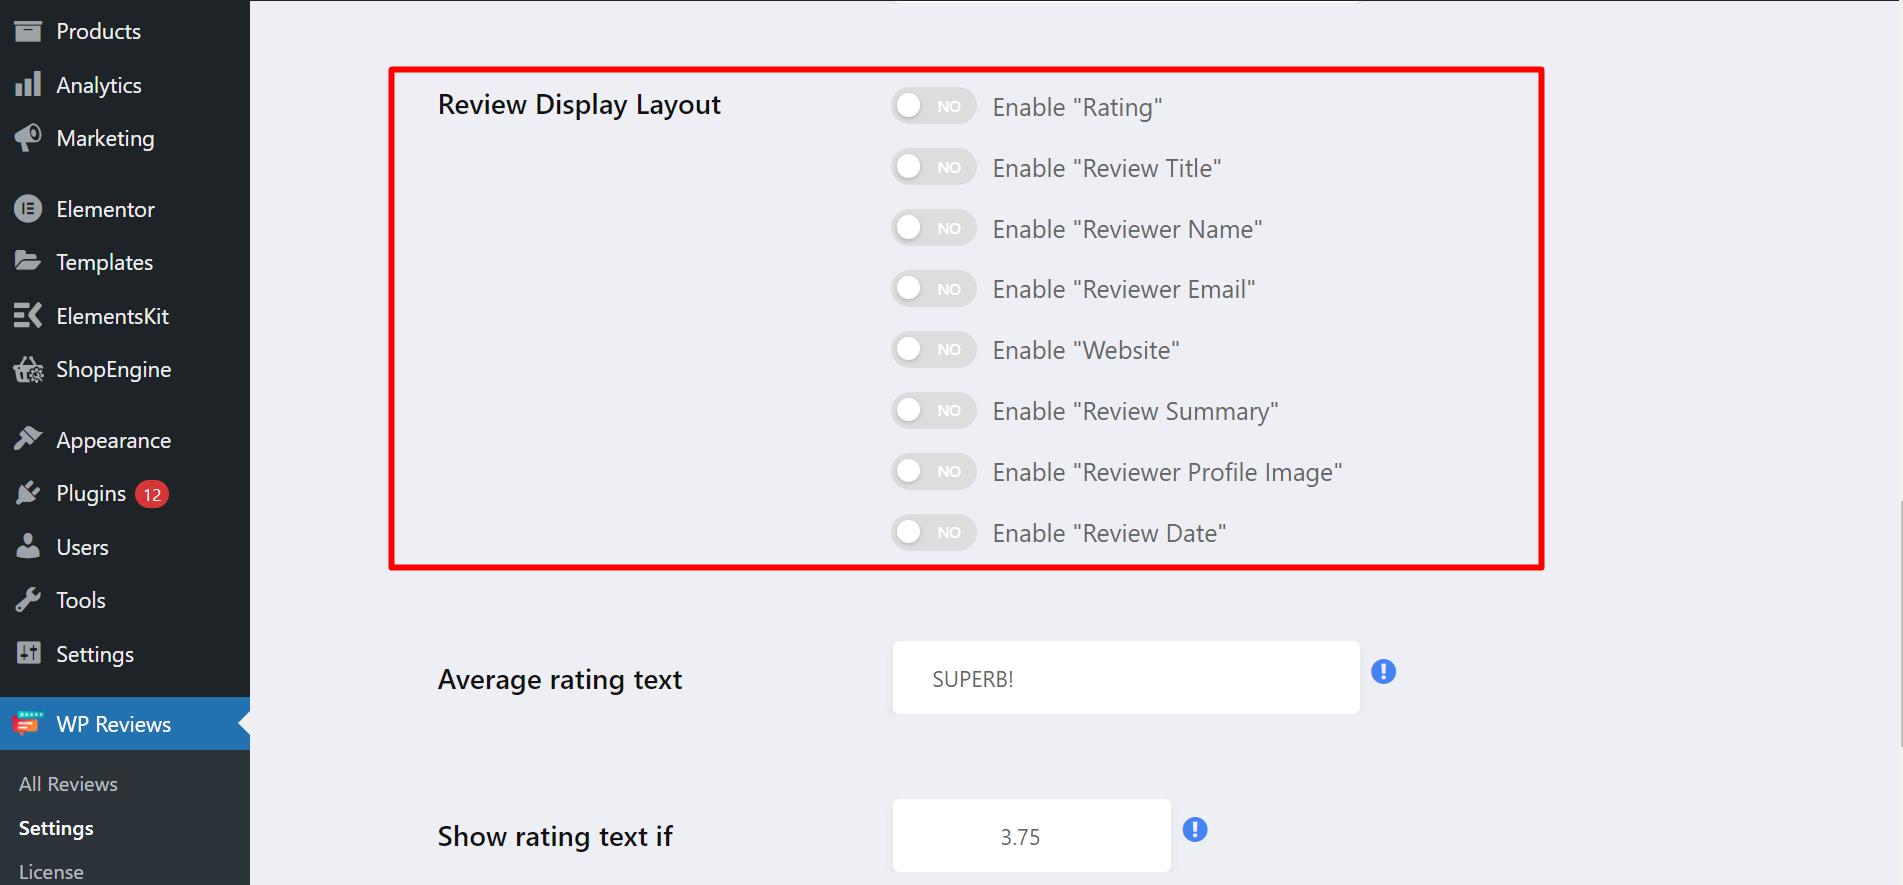
Task: Toggle Enable "Reviewer Profile Image" switch
Action: coord(934,471)
